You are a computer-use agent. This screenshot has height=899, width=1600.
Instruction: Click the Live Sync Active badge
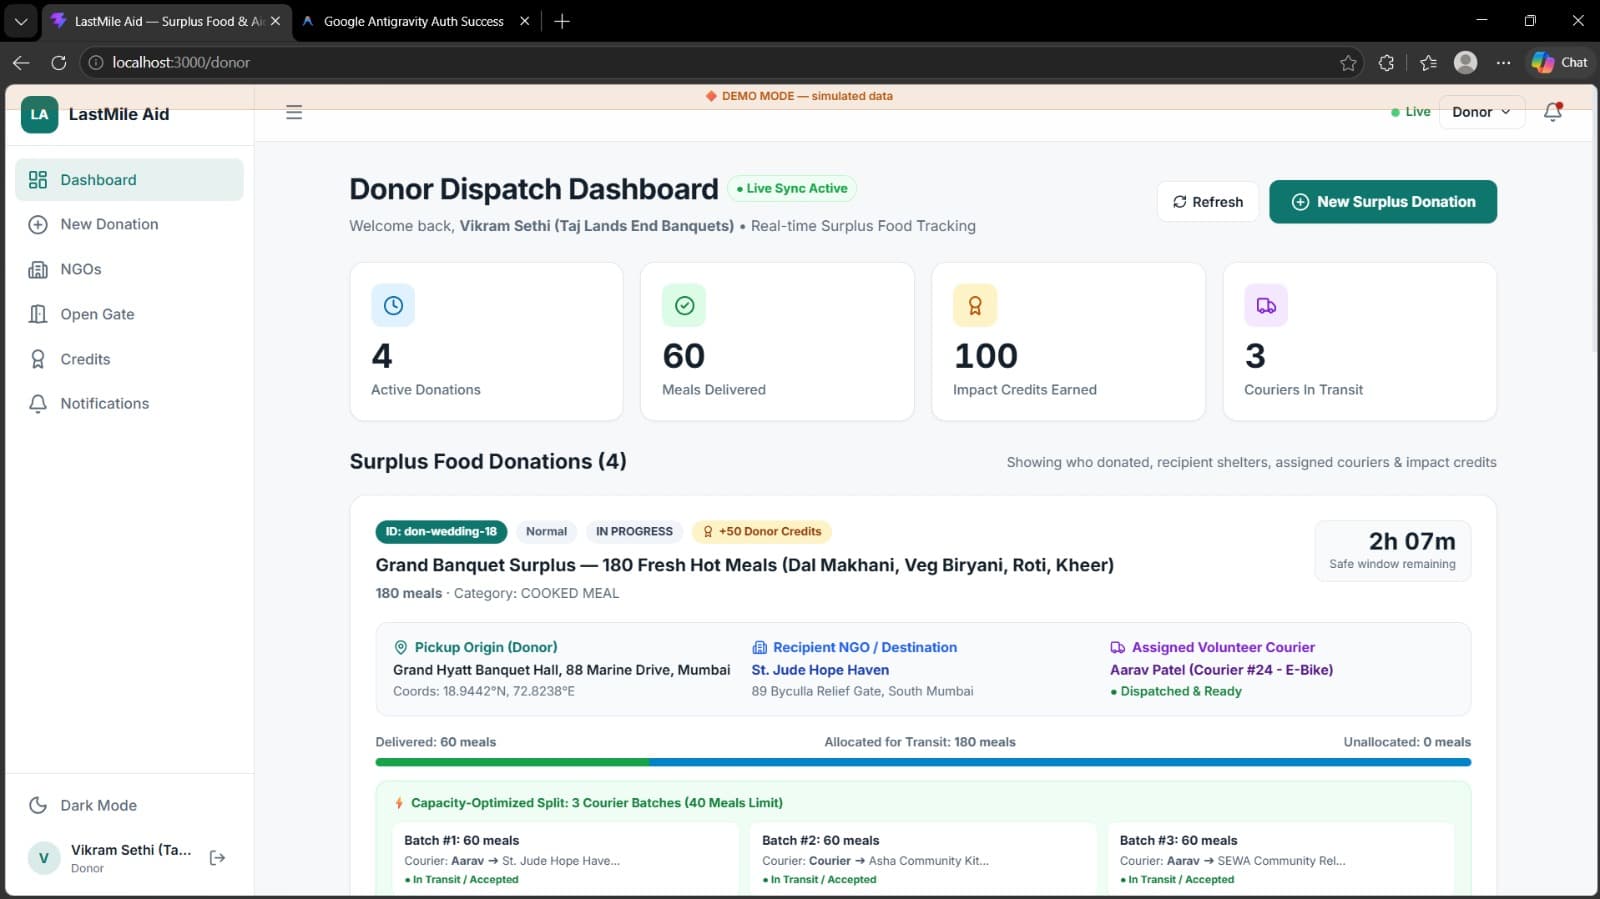(x=791, y=188)
